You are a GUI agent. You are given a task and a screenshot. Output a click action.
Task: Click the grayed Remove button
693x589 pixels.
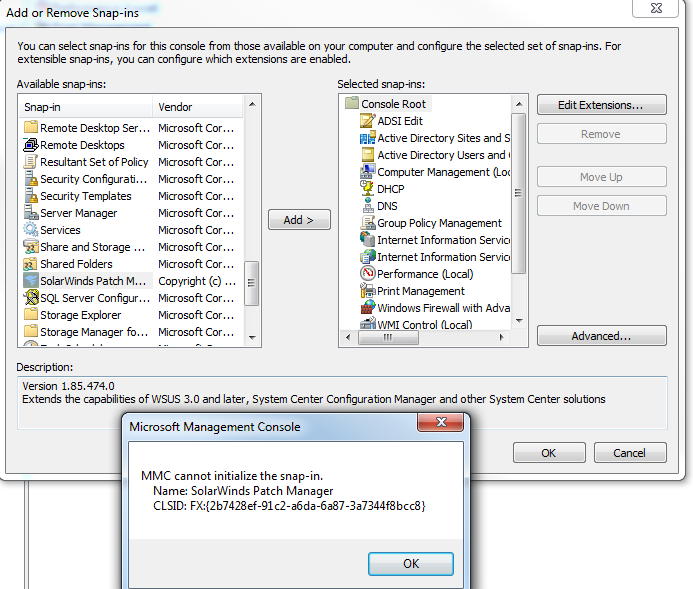coord(602,134)
